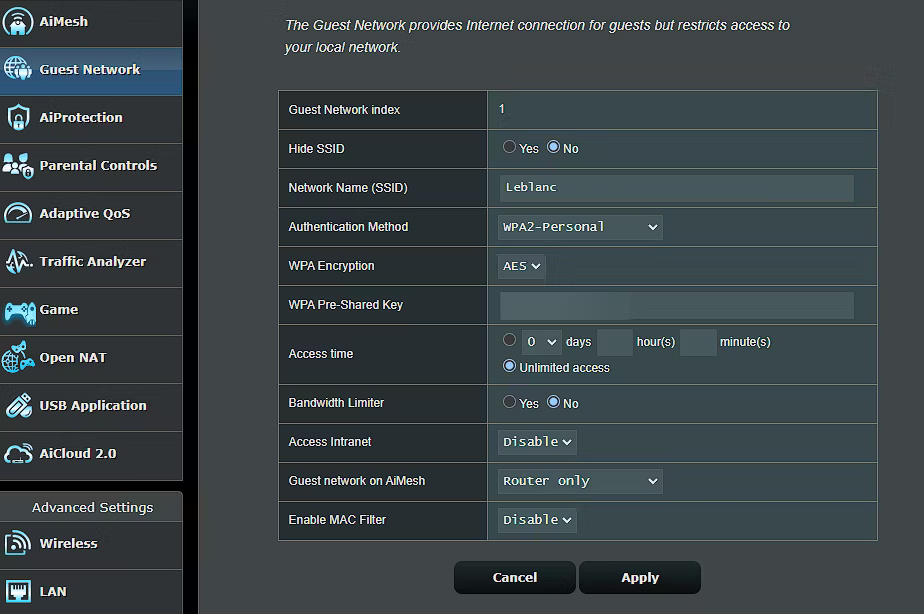924x614 pixels.
Task: Enable the Bandwidth Limiter
Action: [509, 403]
